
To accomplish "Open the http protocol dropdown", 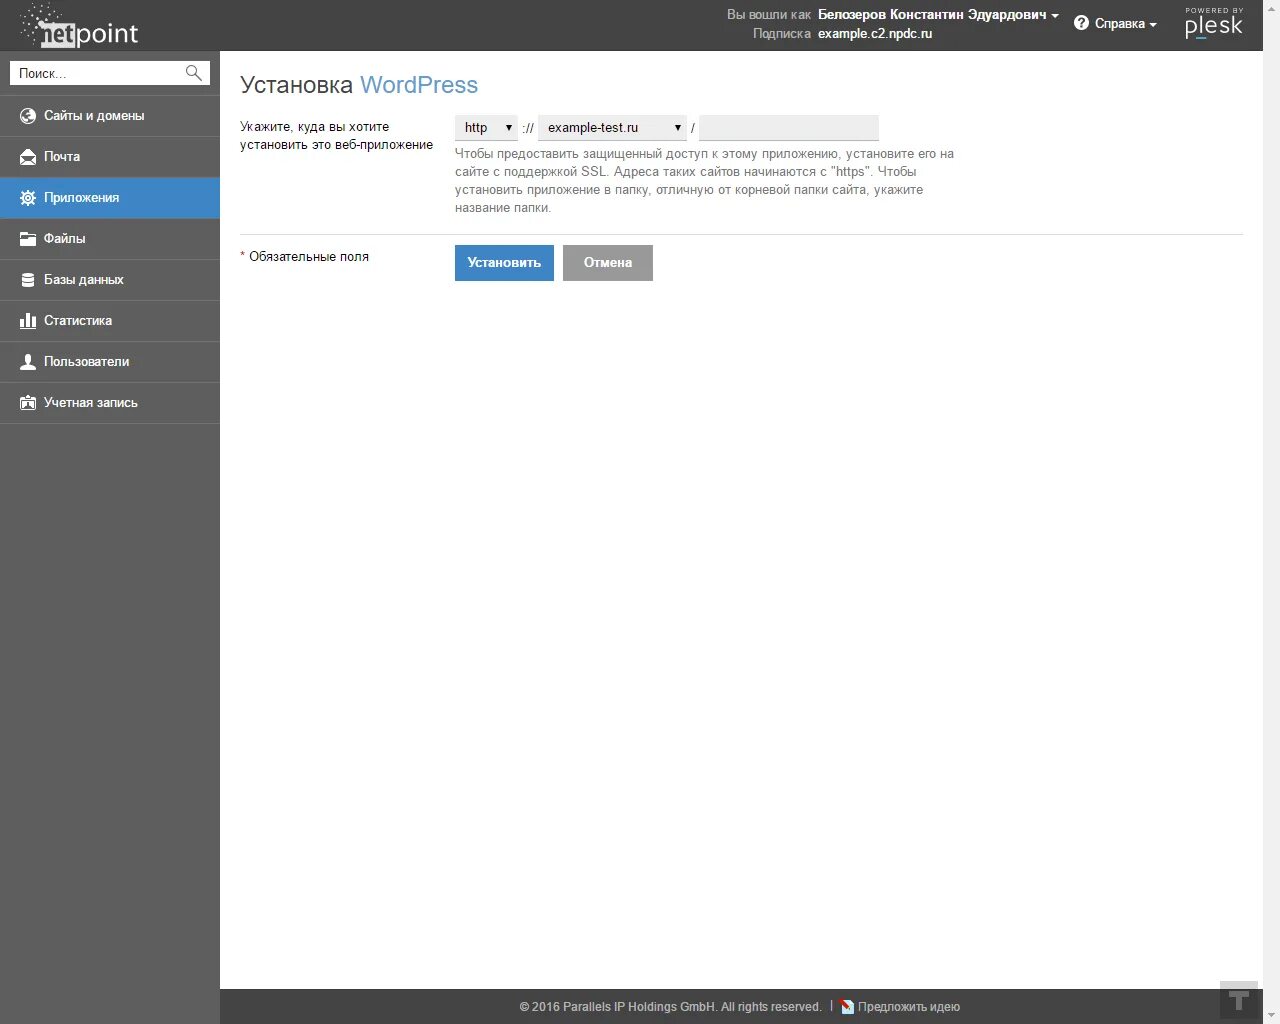I will pyautogui.click(x=486, y=128).
